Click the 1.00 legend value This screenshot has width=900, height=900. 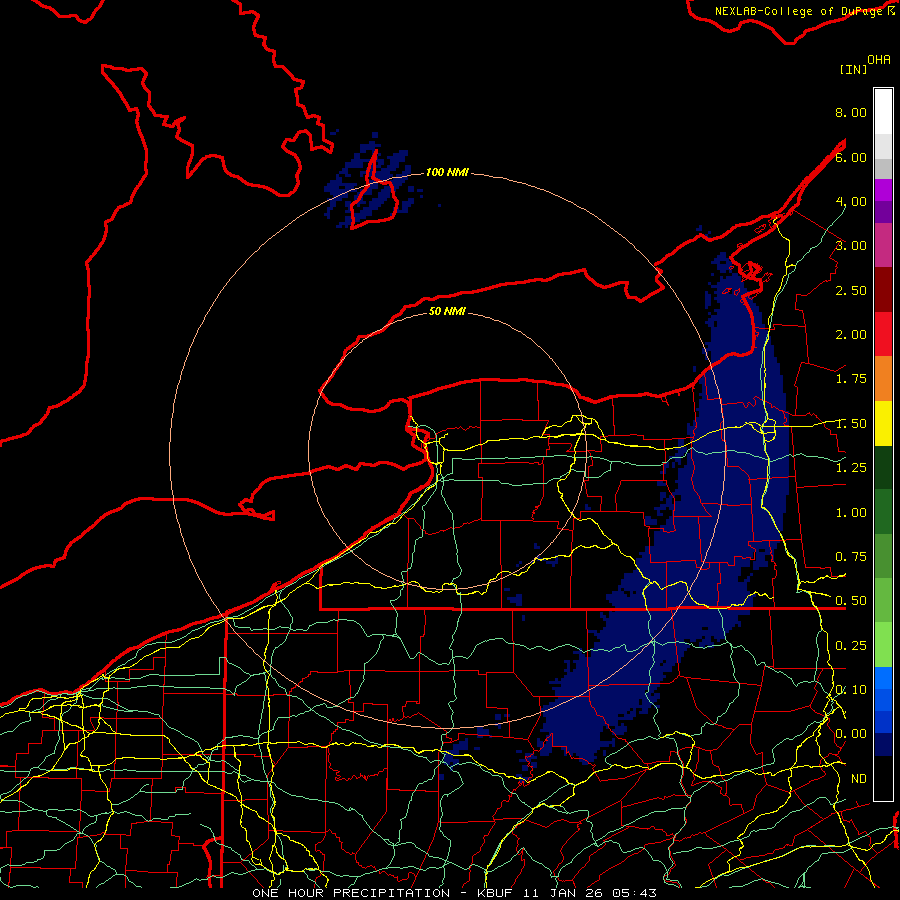(x=851, y=513)
